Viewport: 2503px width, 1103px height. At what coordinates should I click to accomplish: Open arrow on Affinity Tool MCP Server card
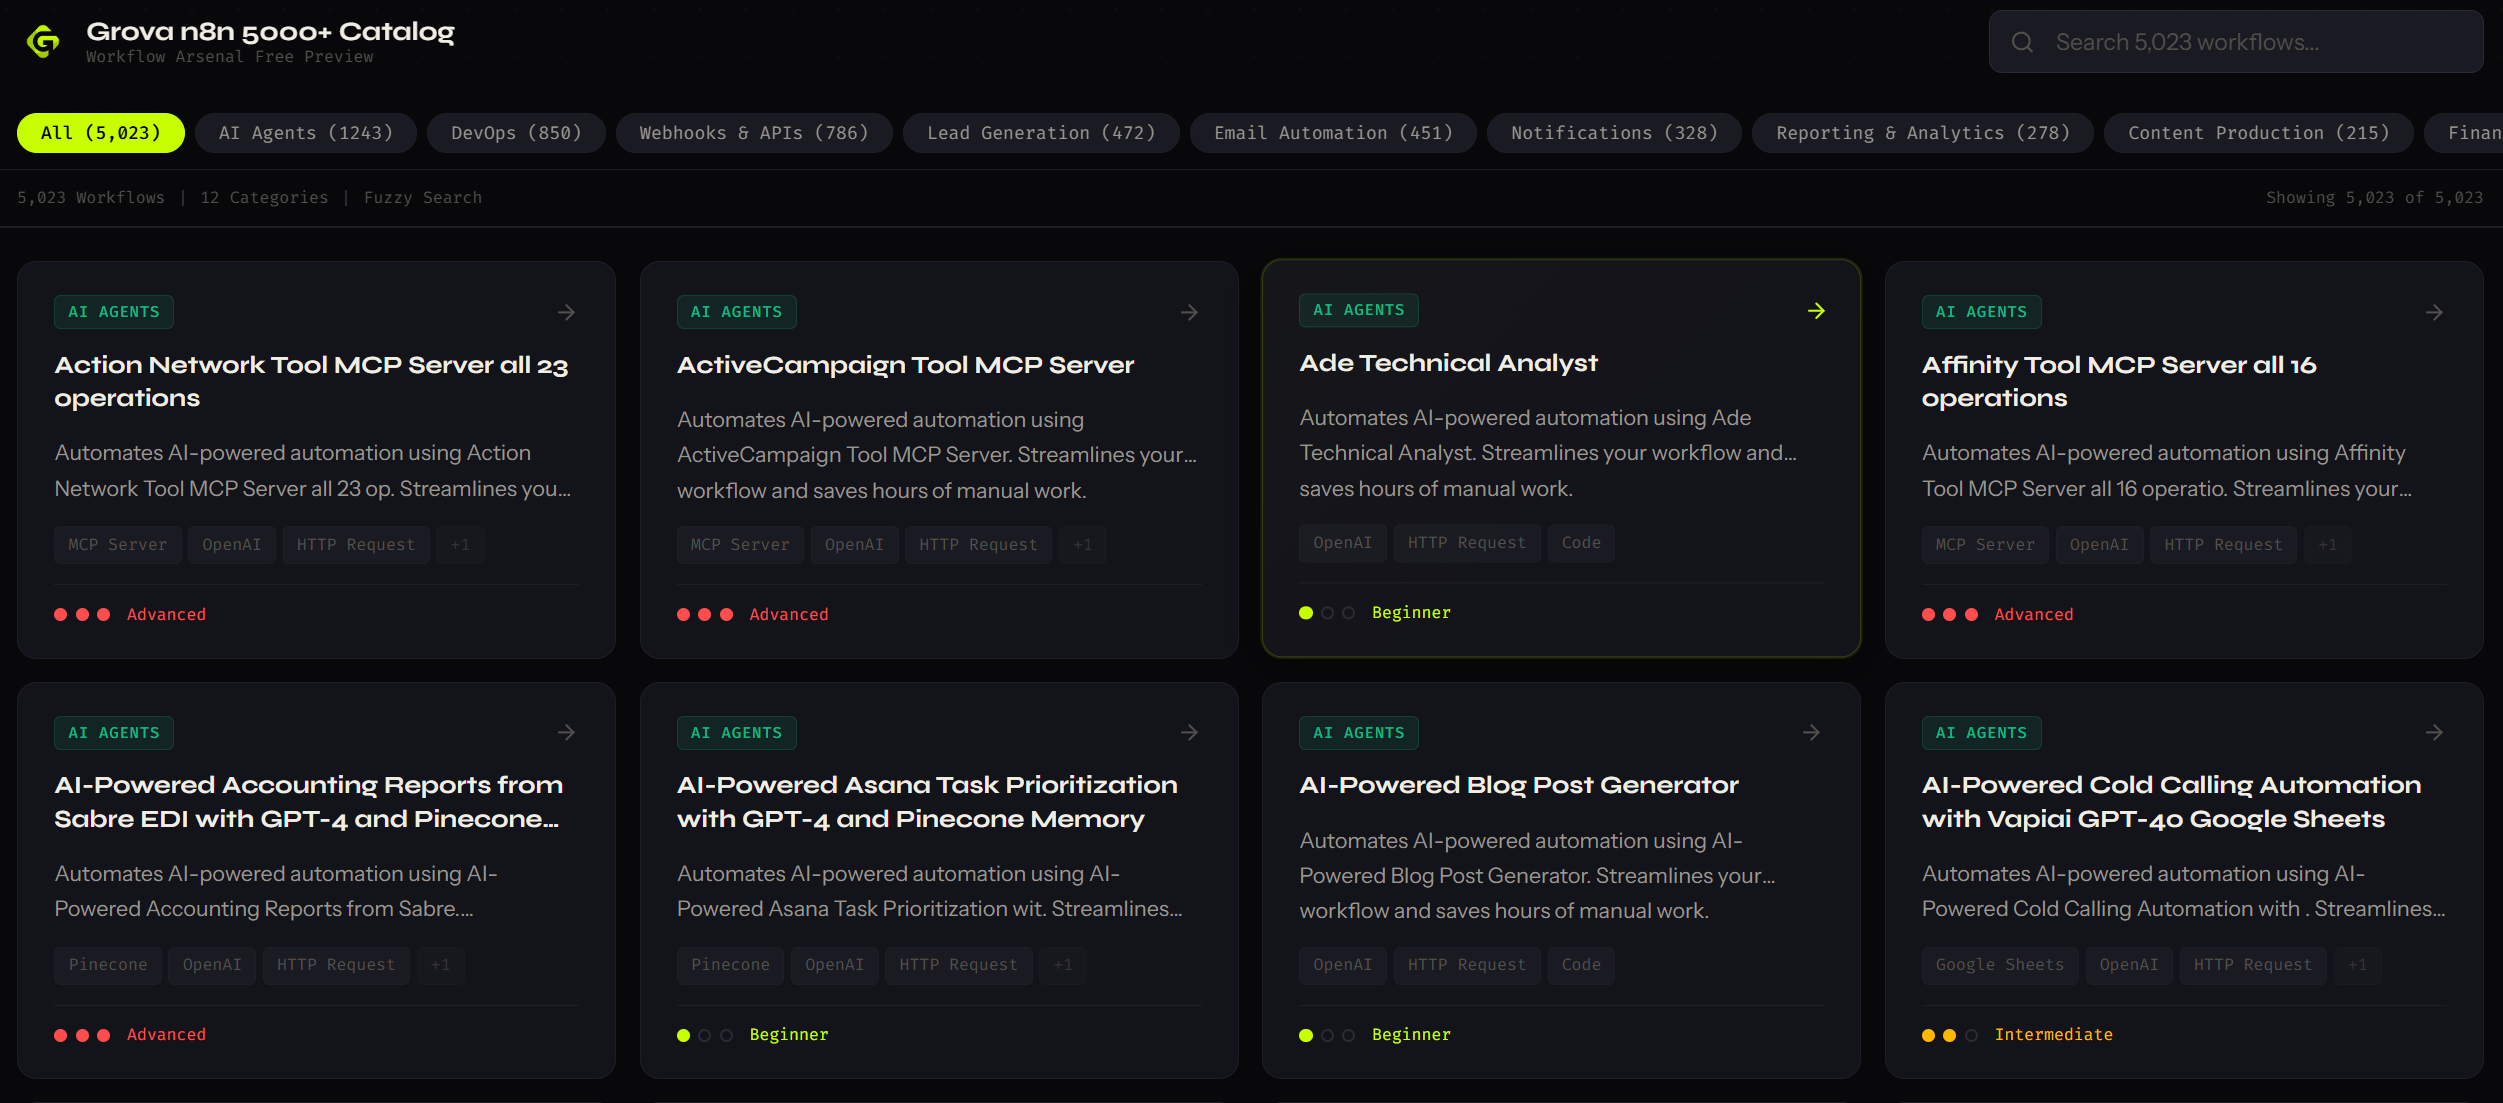2434,313
